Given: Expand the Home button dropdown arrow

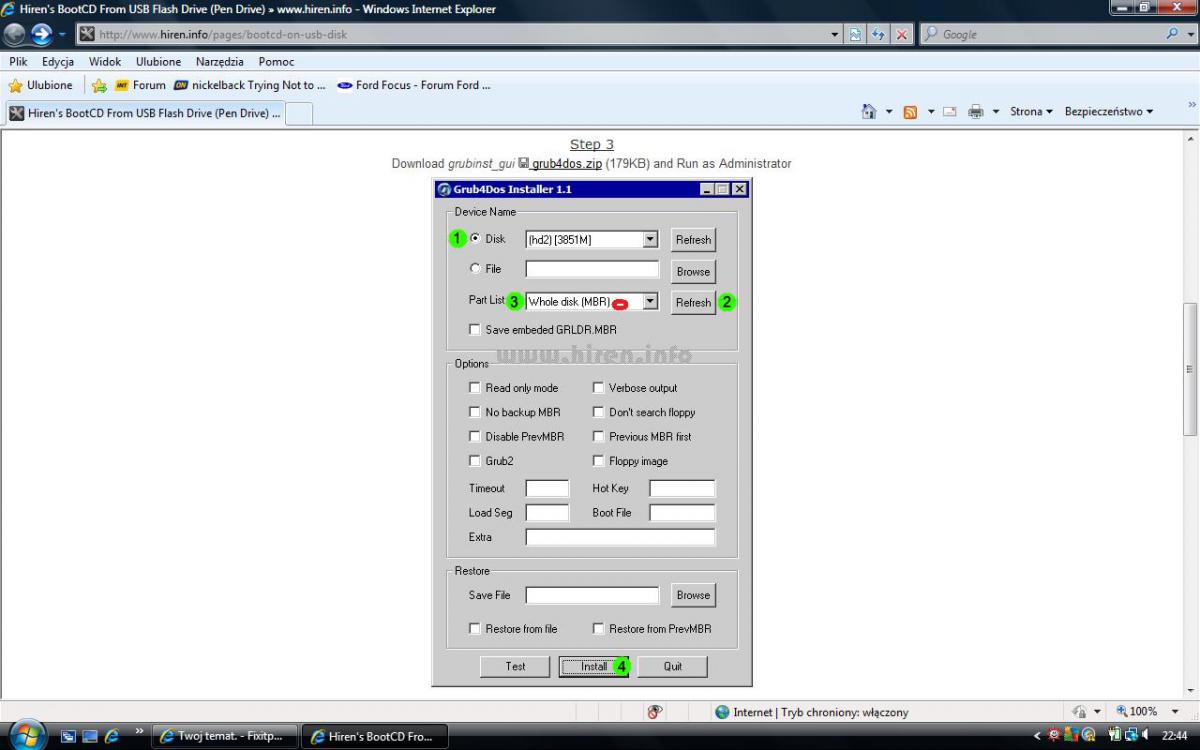Looking at the screenshot, I should point(888,112).
